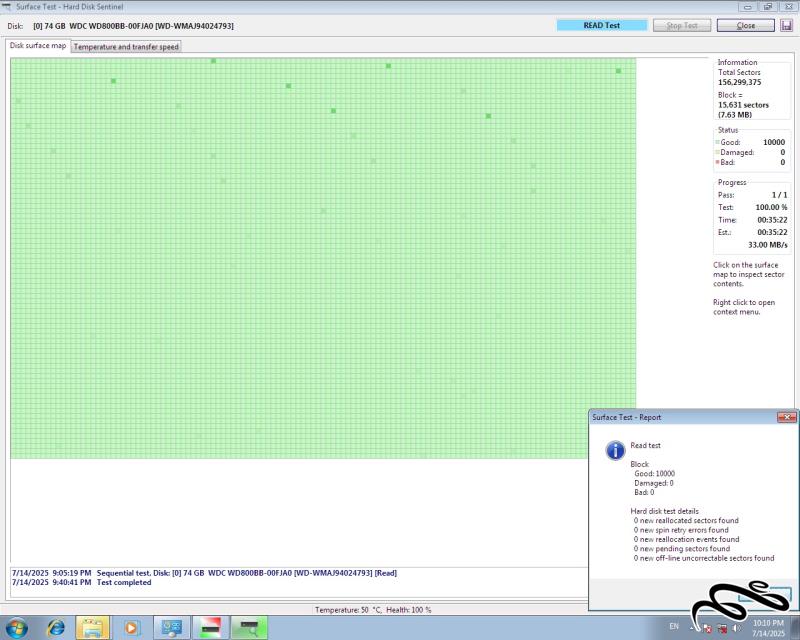Image resolution: width=800 pixels, height=640 pixels.
Task: Click the READ Test label
Action: click(602, 25)
